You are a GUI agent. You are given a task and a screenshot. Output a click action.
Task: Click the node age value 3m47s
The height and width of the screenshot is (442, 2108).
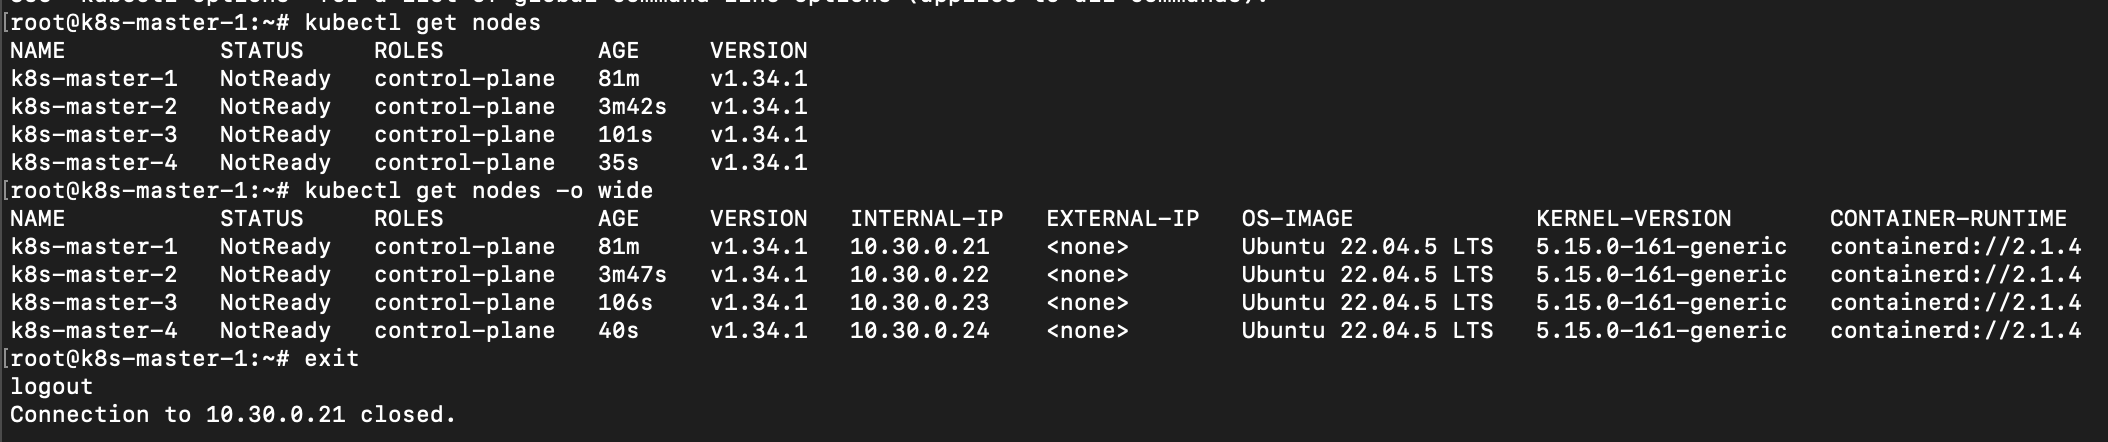tap(632, 275)
